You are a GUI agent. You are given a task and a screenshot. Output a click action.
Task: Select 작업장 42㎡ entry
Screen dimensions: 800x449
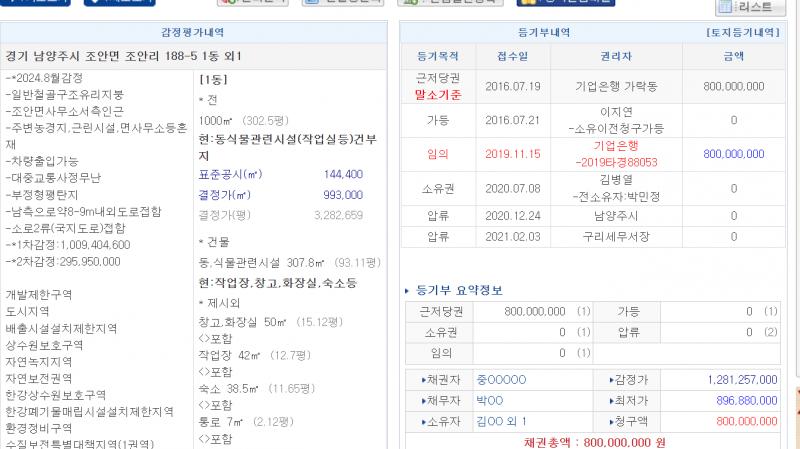point(255,355)
